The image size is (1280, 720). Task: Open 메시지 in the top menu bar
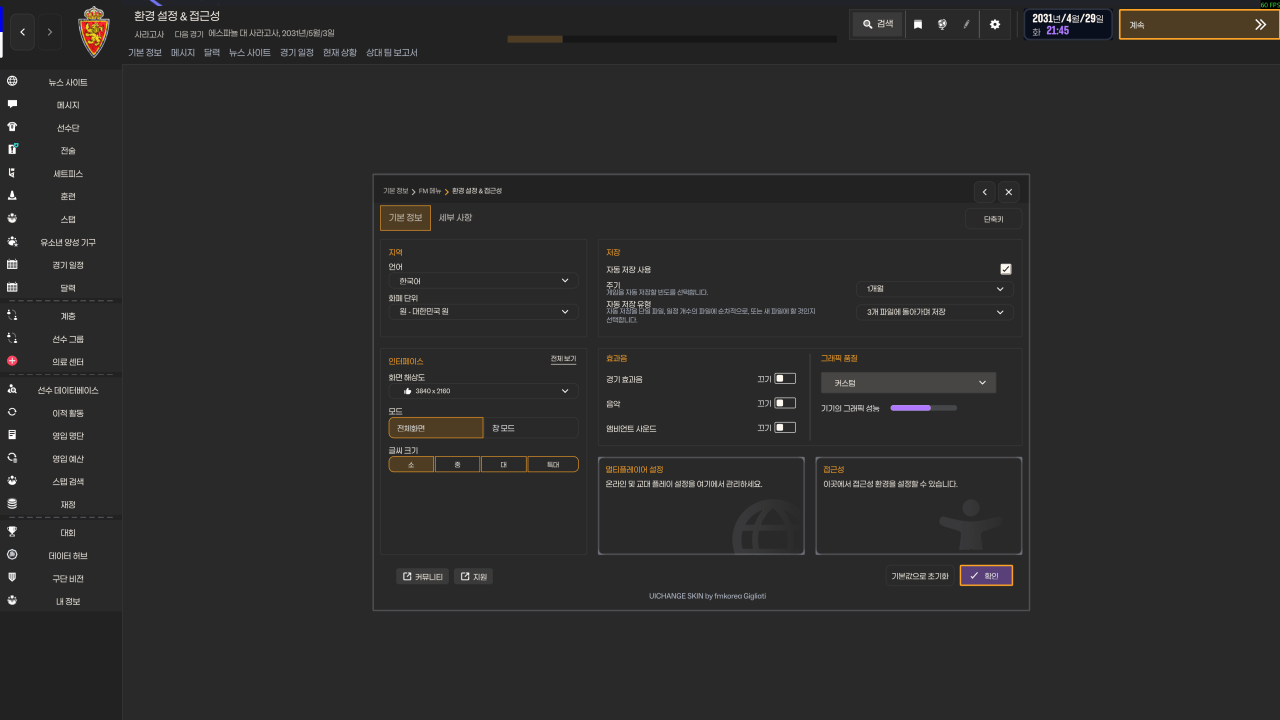click(x=183, y=52)
